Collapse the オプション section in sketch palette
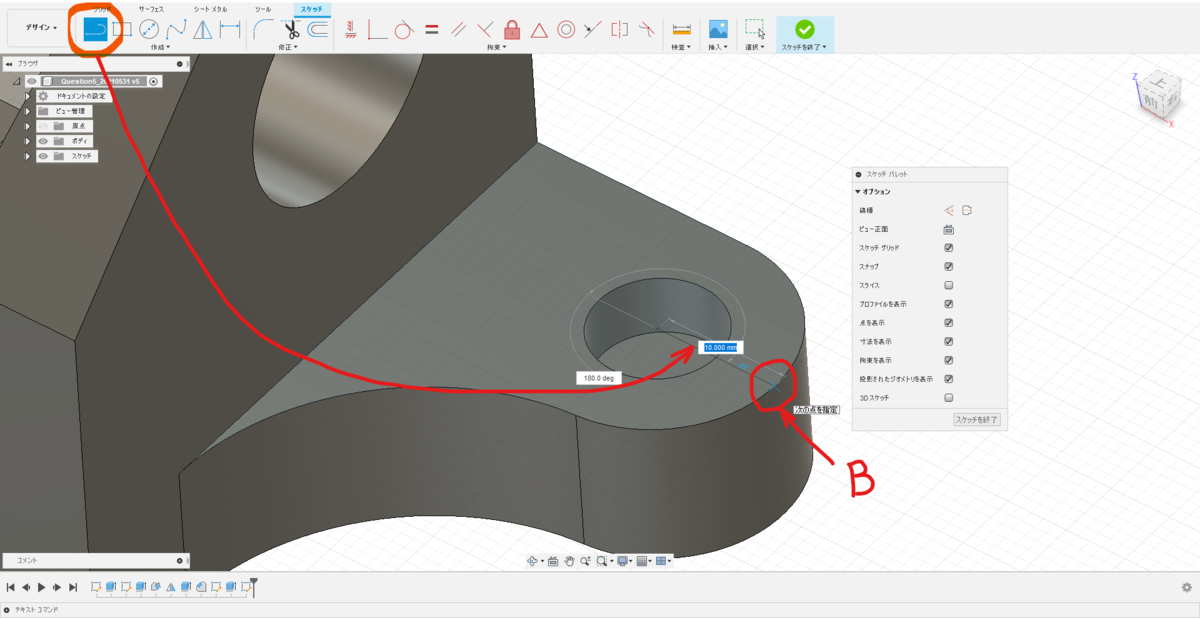This screenshot has height=618, width=1200. 857,191
